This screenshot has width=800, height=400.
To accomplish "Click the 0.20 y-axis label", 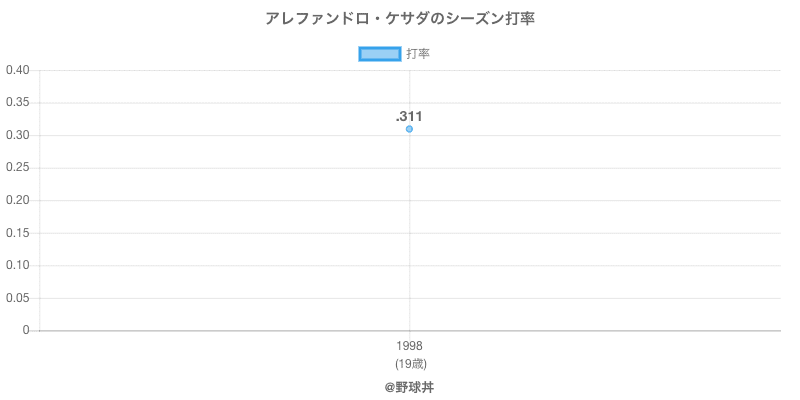I will point(17,200).
